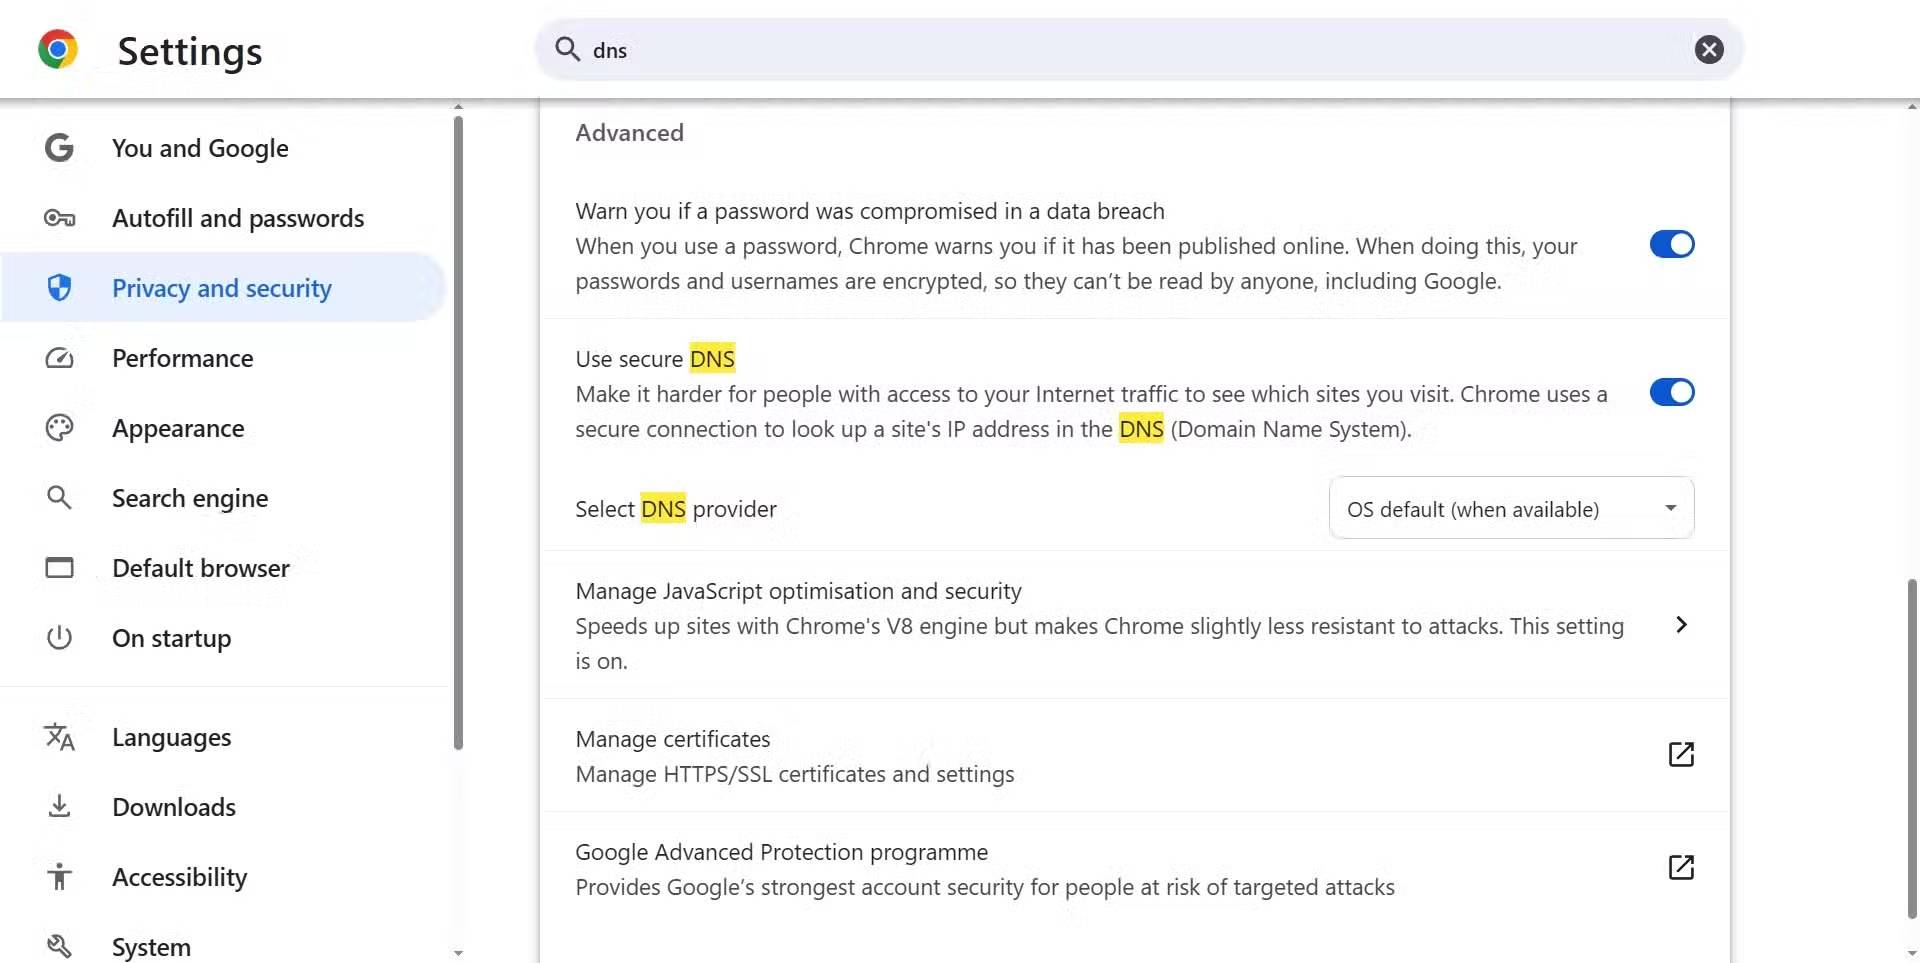Click the Google Advanced Protection external link icon
This screenshot has height=963, width=1920.
[1681, 868]
